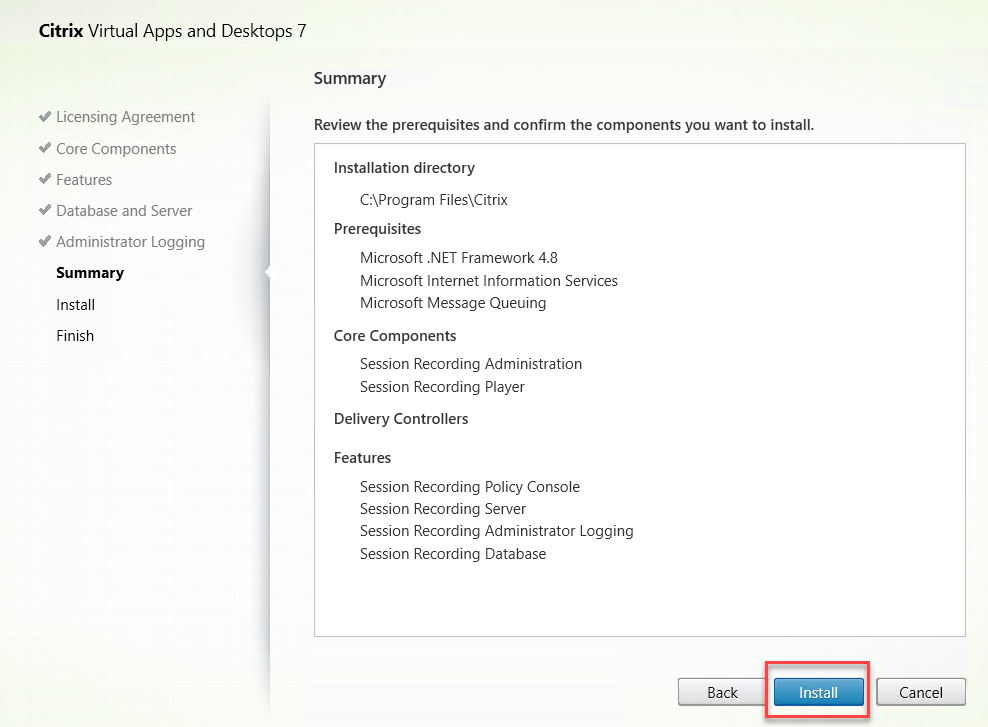Click the Licensing Agreement checkmark icon

pyautogui.click(x=45, y=117)
